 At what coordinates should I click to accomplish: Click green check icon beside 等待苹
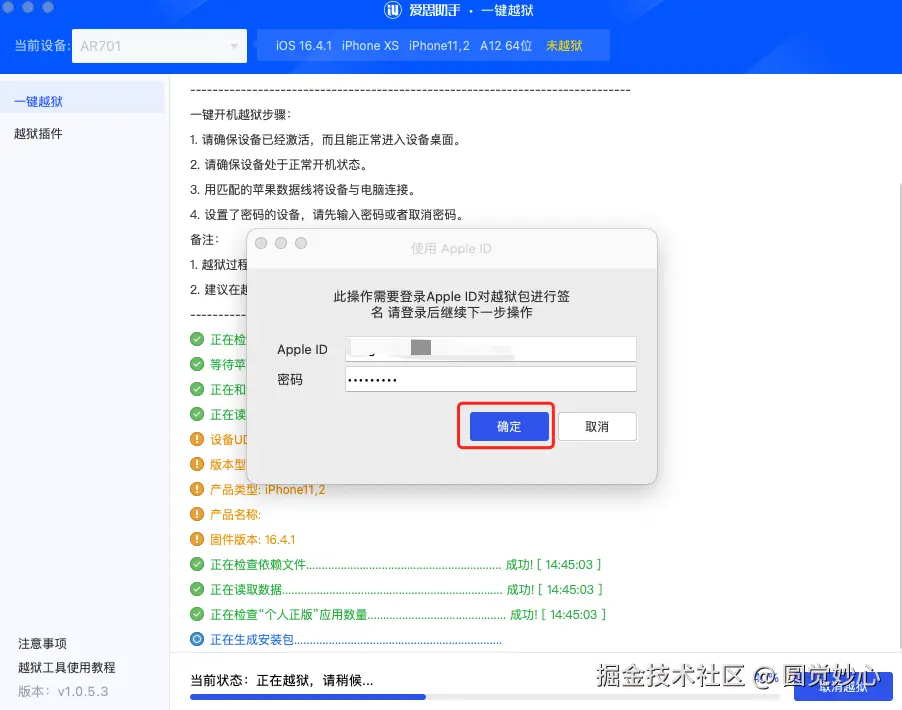click(x=197, y=364)
